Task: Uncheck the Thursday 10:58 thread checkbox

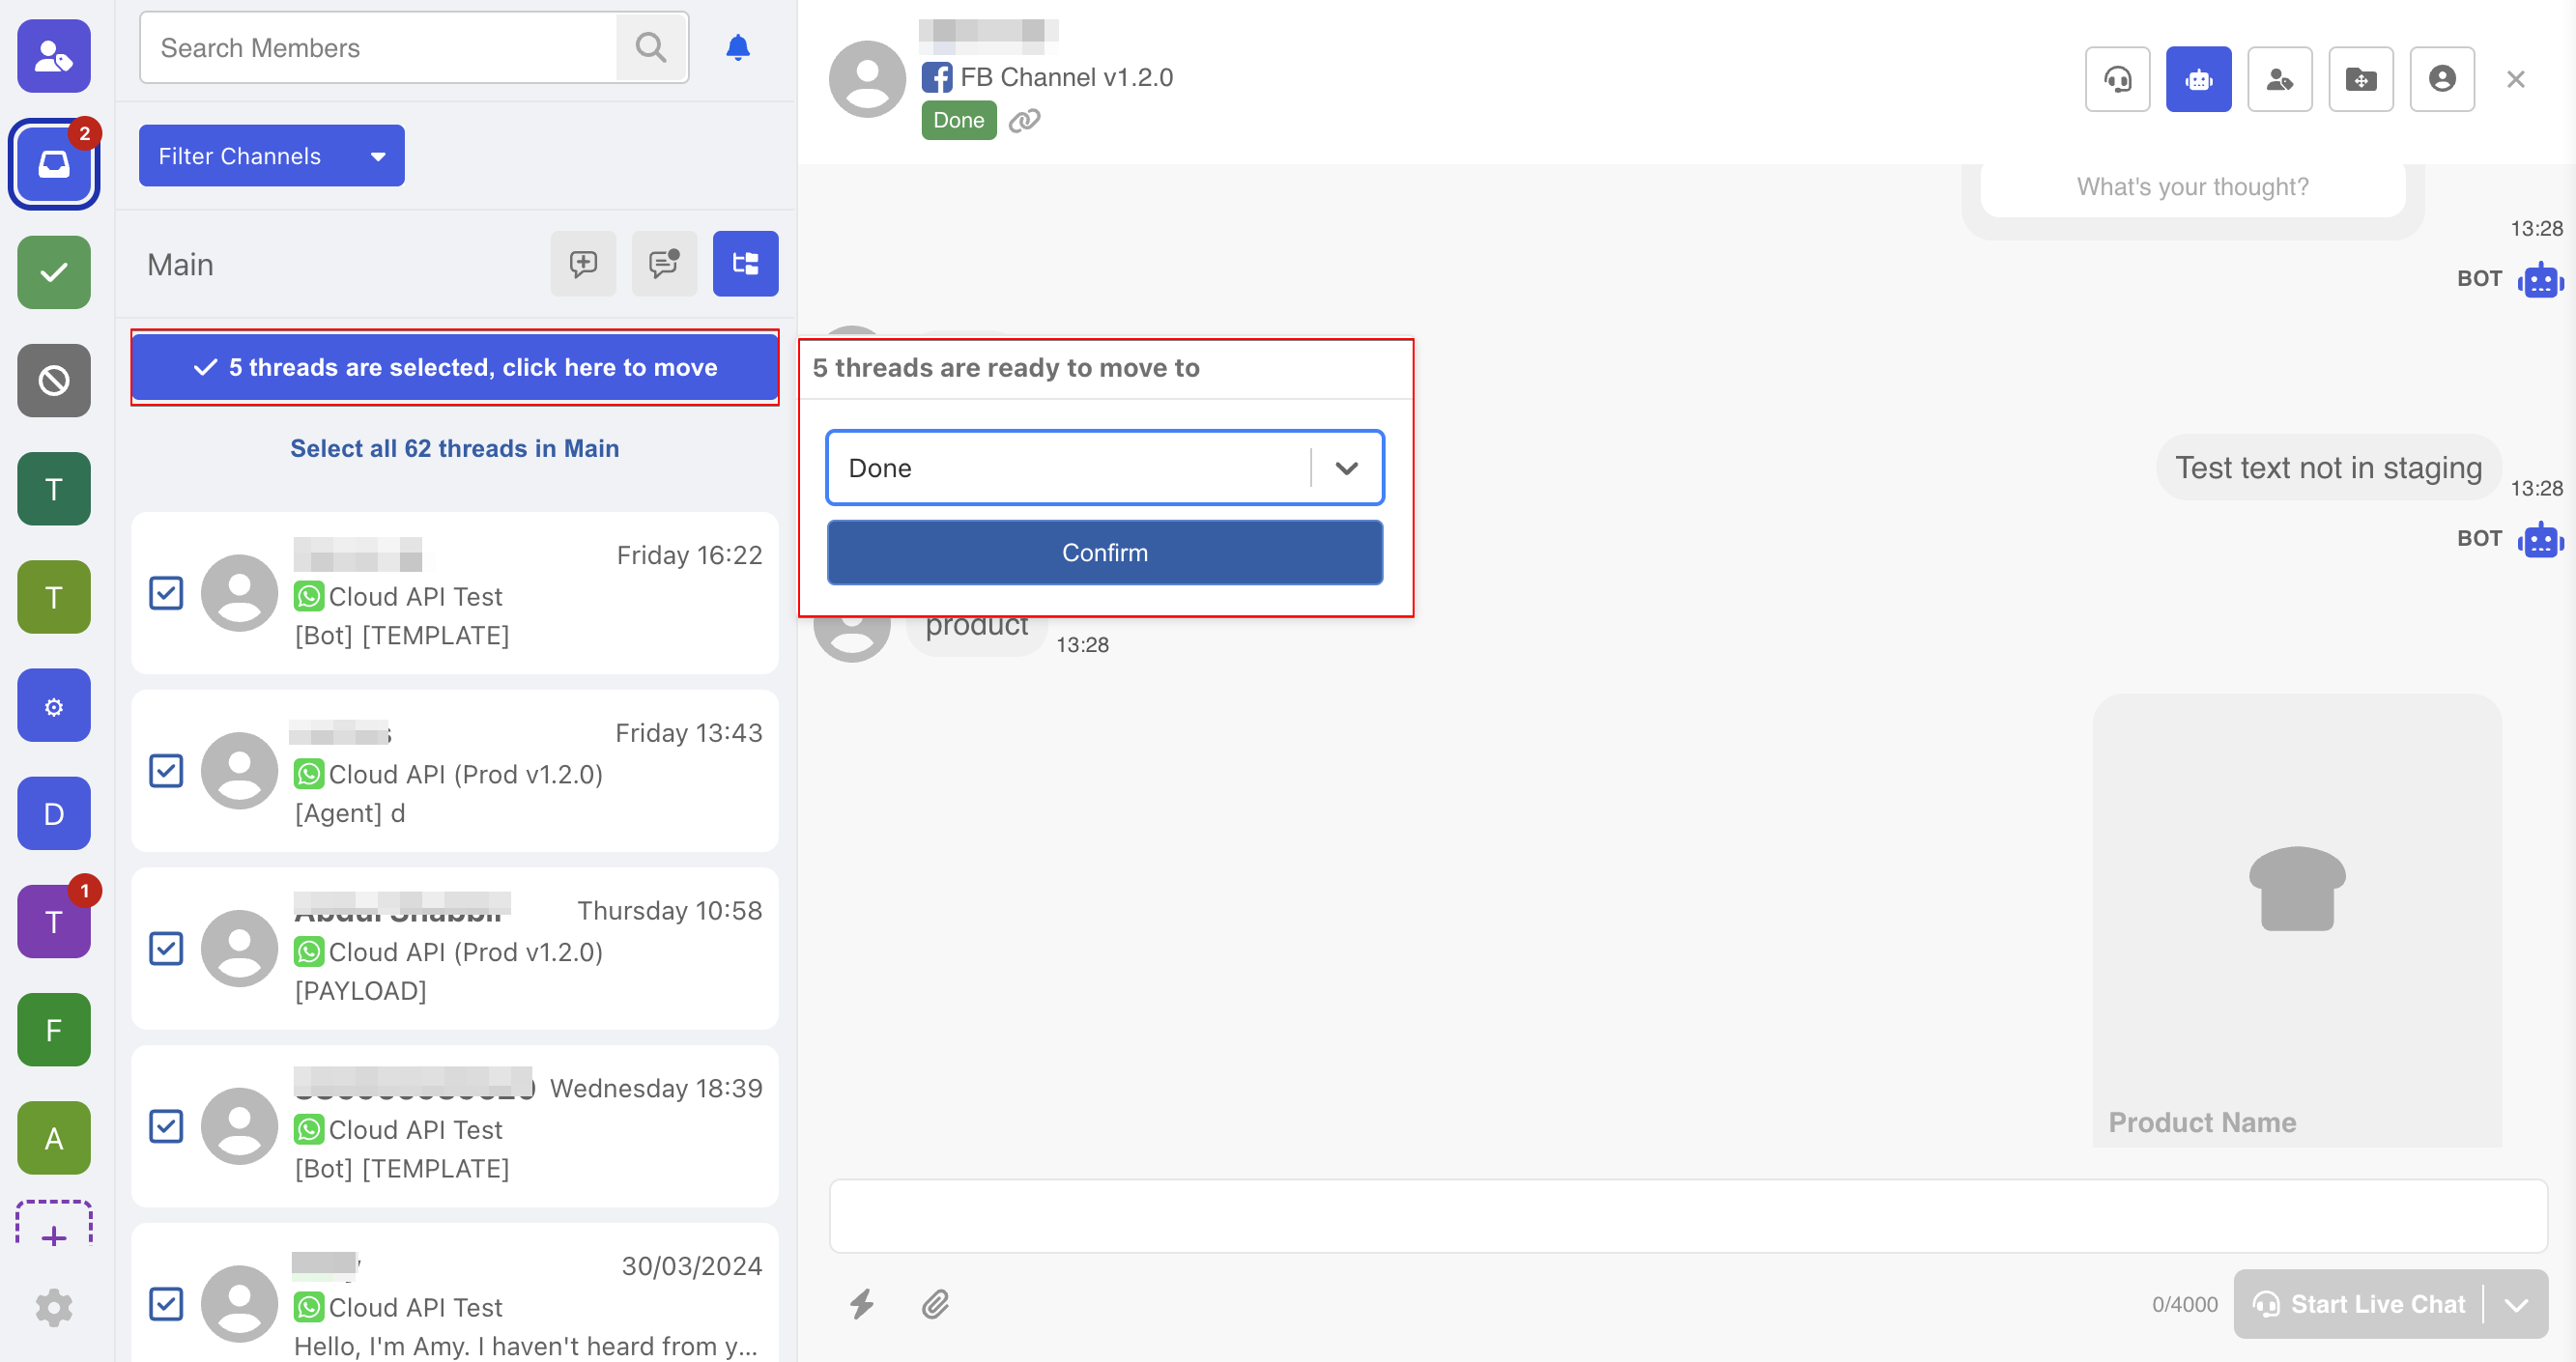Action: coord(166,948)
